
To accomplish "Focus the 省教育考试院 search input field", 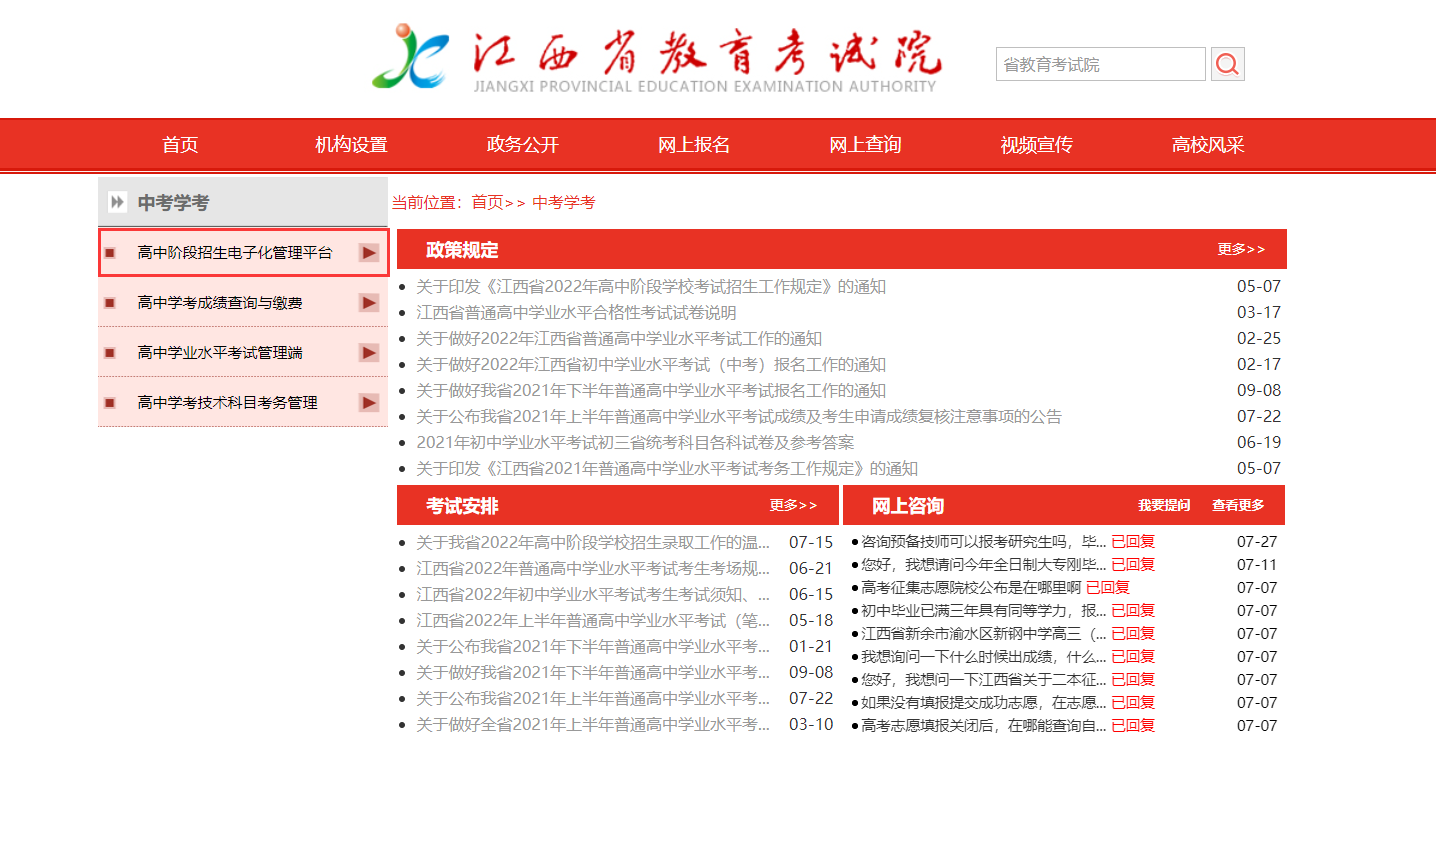I will coord(1100,65).
